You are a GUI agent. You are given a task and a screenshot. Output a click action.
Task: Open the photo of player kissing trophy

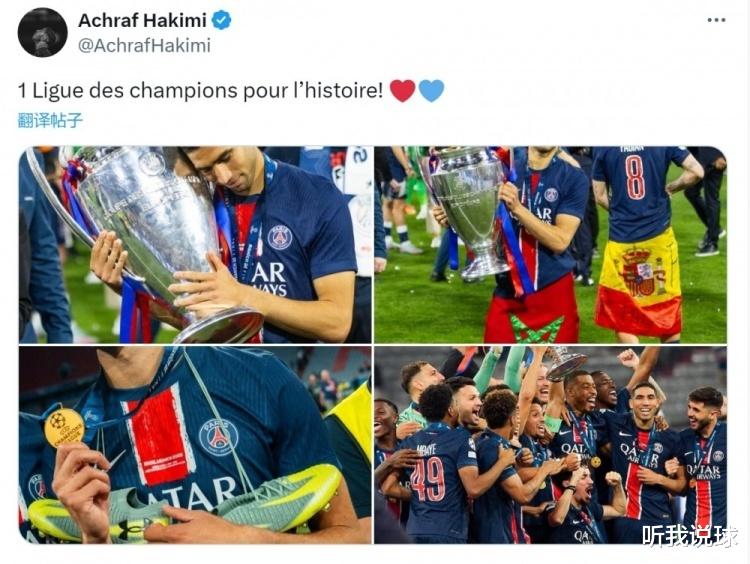tap(195, 244)
